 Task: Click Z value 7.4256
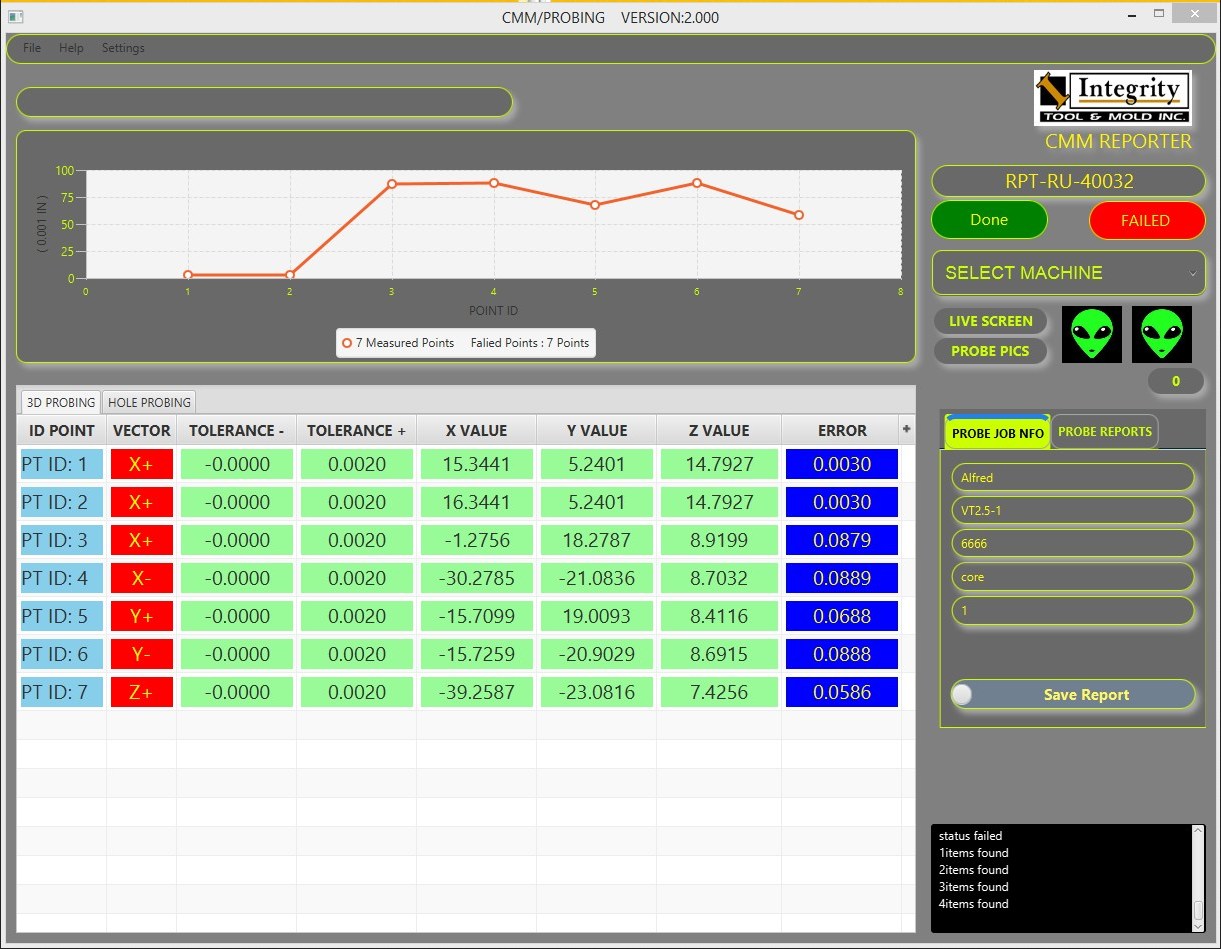(719, 692)
